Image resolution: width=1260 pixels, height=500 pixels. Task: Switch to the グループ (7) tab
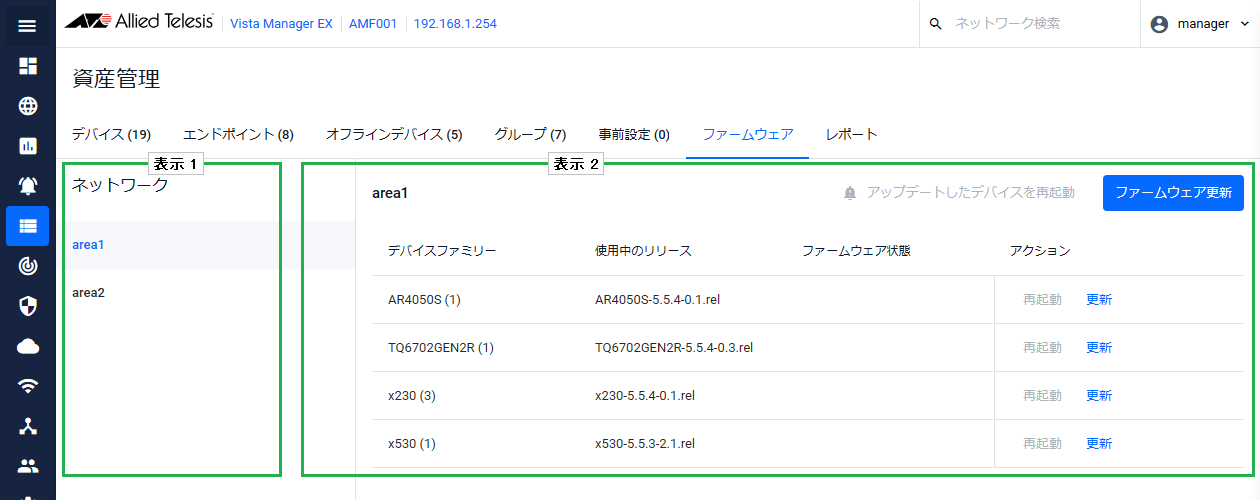click(x=530, y=134)
